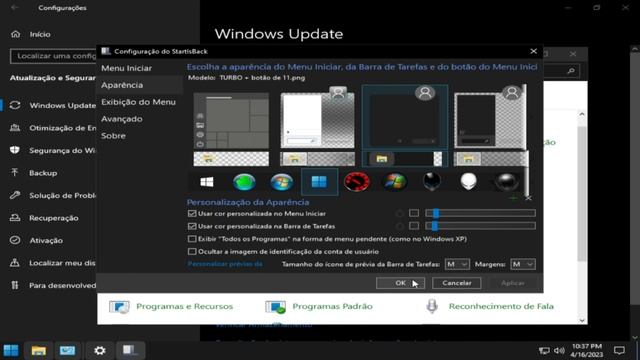This screenshot has width=640, height=360.
Task: Switch to the Avançado tab
Action: 122,119
